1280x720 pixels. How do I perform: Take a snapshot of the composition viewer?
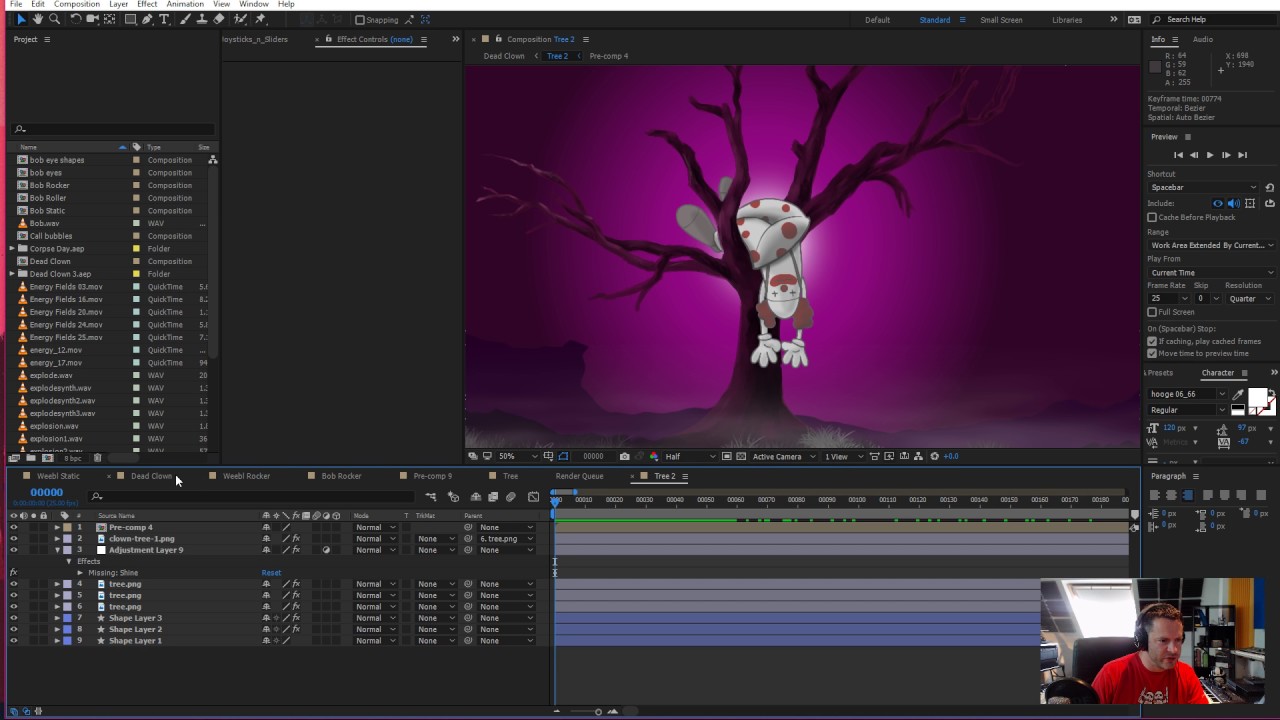click(x=625, y=456)
